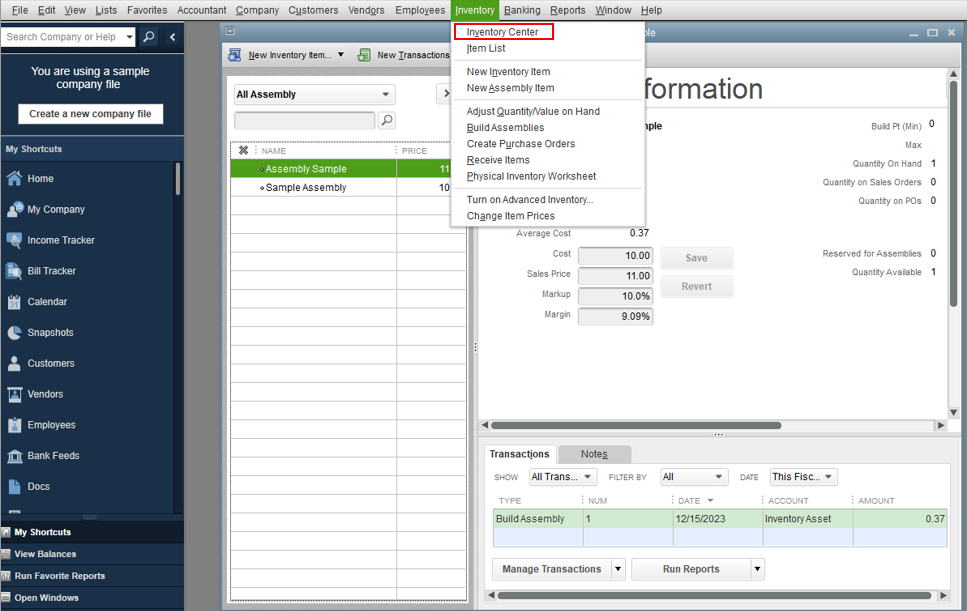Image resolution: width=967 pixels, height=611 pixels.
Task: Sort by the DATE column arrow
Action: 710,501
